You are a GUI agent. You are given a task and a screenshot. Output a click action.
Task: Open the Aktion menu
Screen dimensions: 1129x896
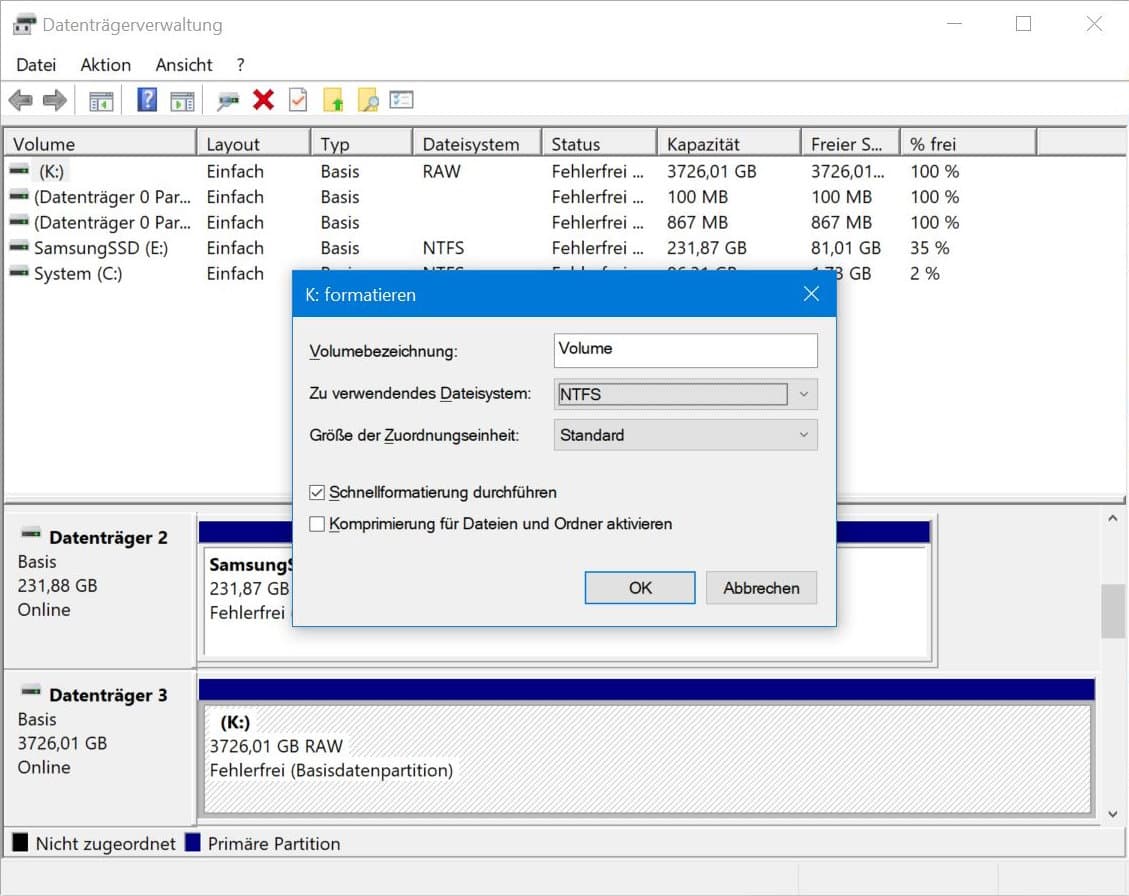pos(105,65)
